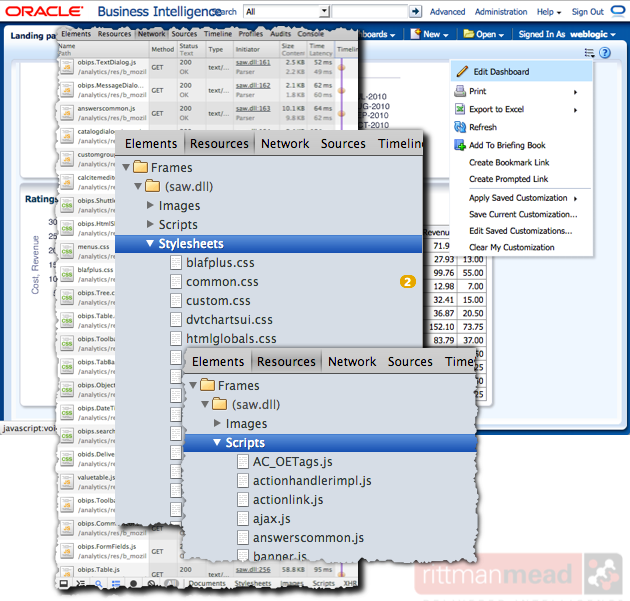Click the Refresh icon in page menu
Viewport: 630px width, 601px height.
pyautogui.click(x=460, y=127)
